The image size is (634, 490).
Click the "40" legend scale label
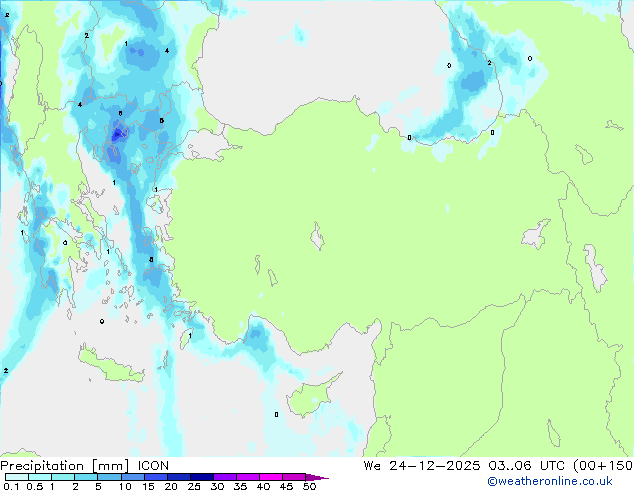[x=263, y=486]
